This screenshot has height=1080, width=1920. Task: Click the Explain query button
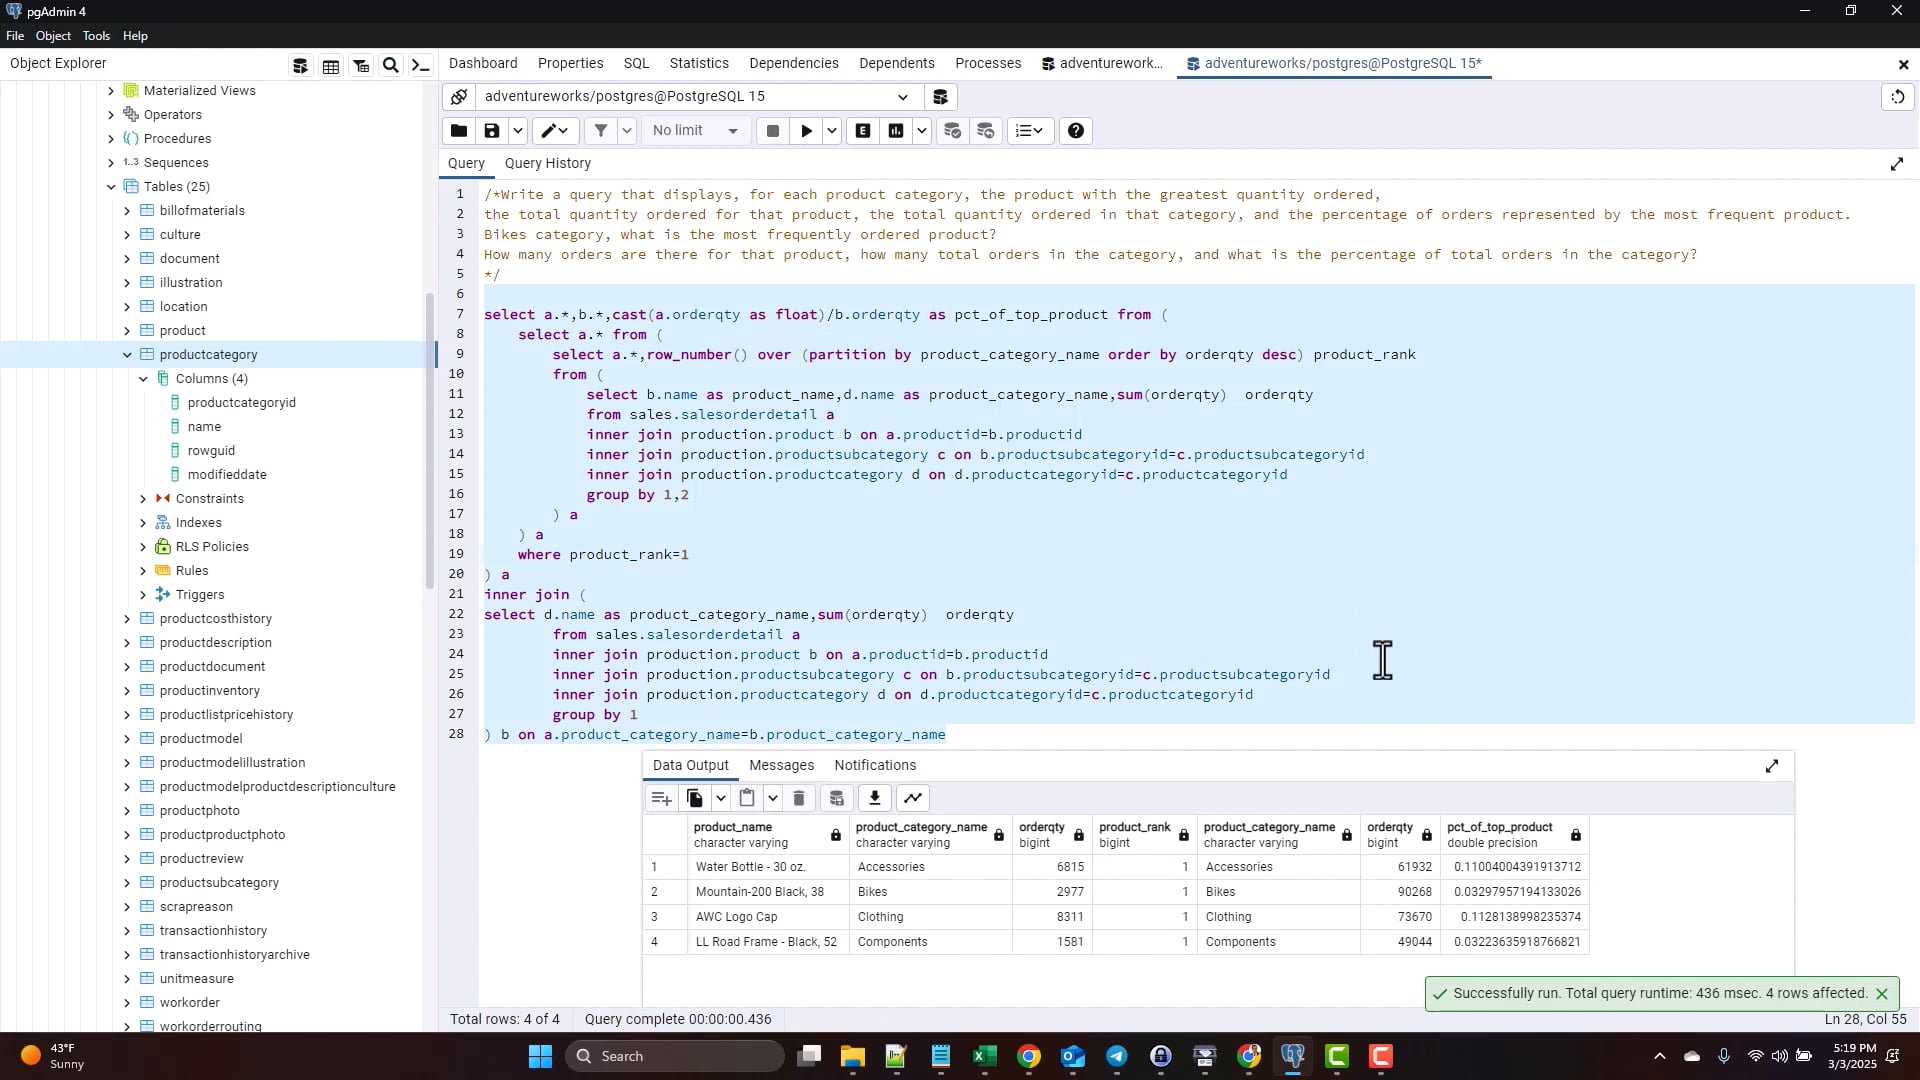tap(863, 131)
